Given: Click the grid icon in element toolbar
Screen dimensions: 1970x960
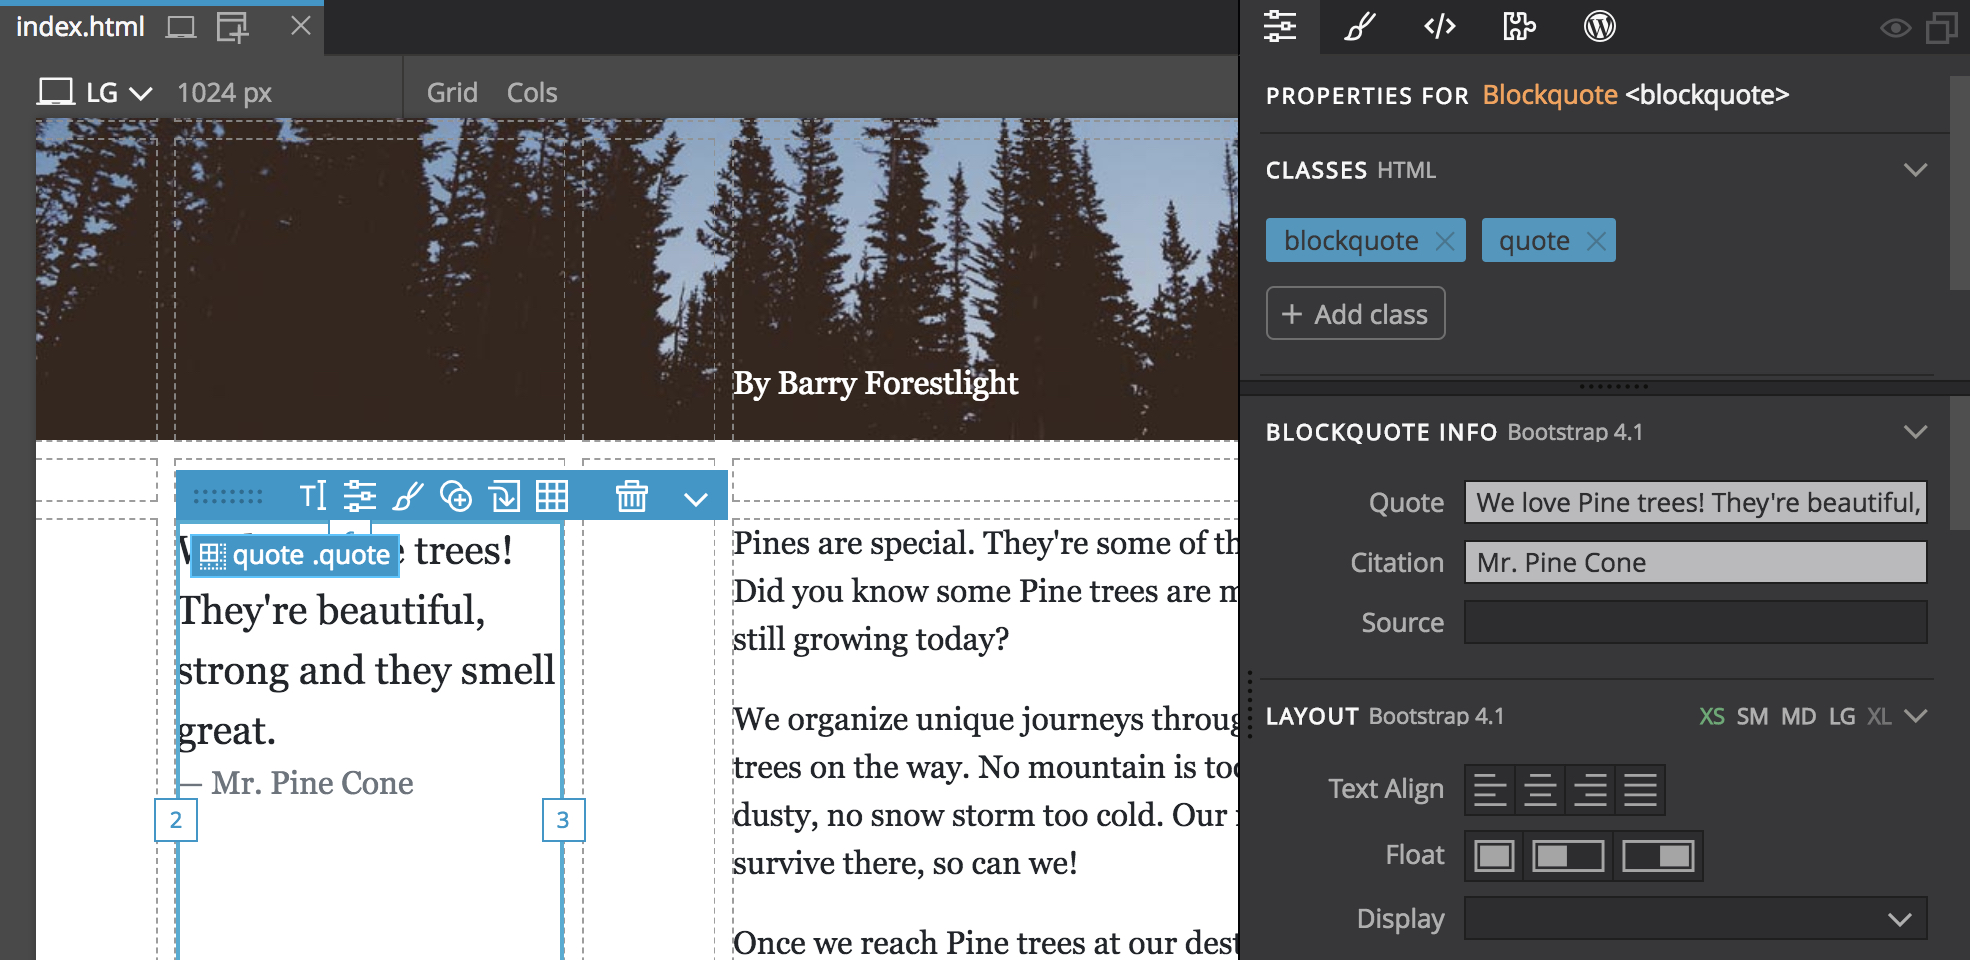Looking at the screenshot, I should (x=552, y=495).
